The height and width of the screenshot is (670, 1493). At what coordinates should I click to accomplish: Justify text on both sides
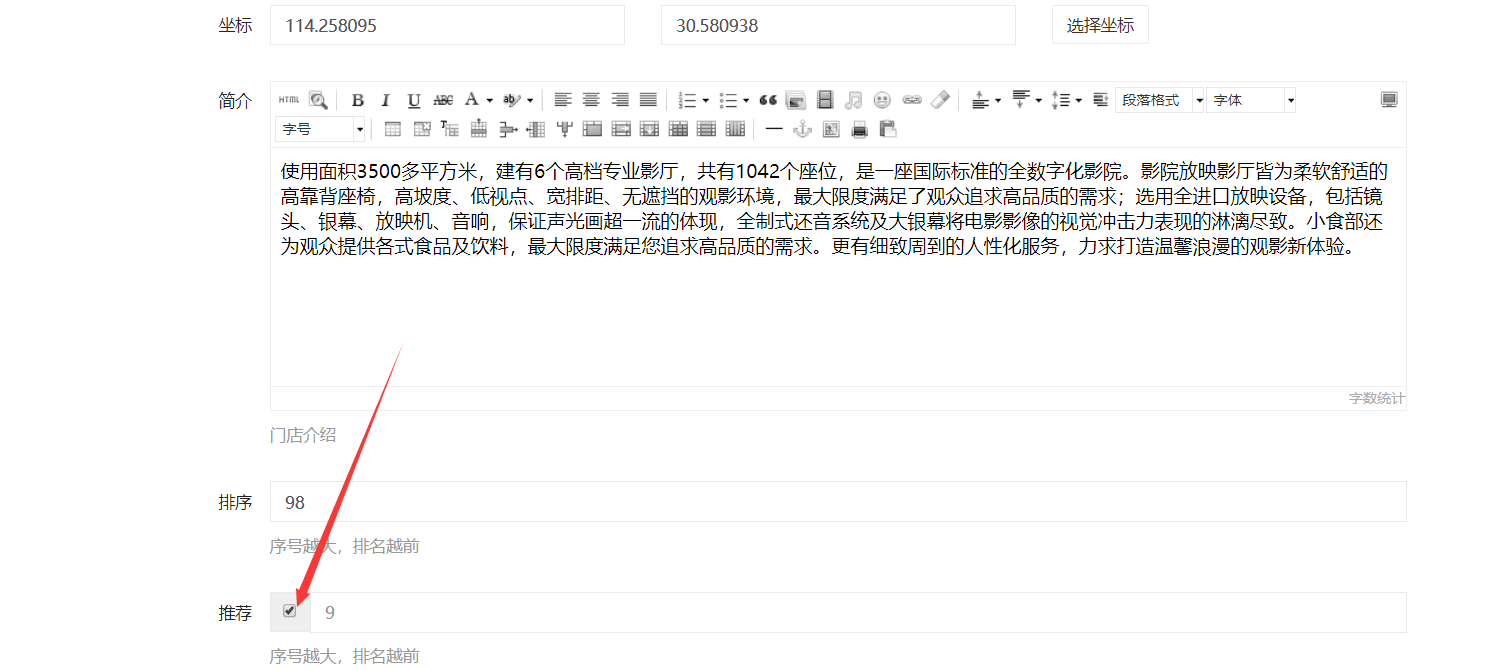pos(648,100)
